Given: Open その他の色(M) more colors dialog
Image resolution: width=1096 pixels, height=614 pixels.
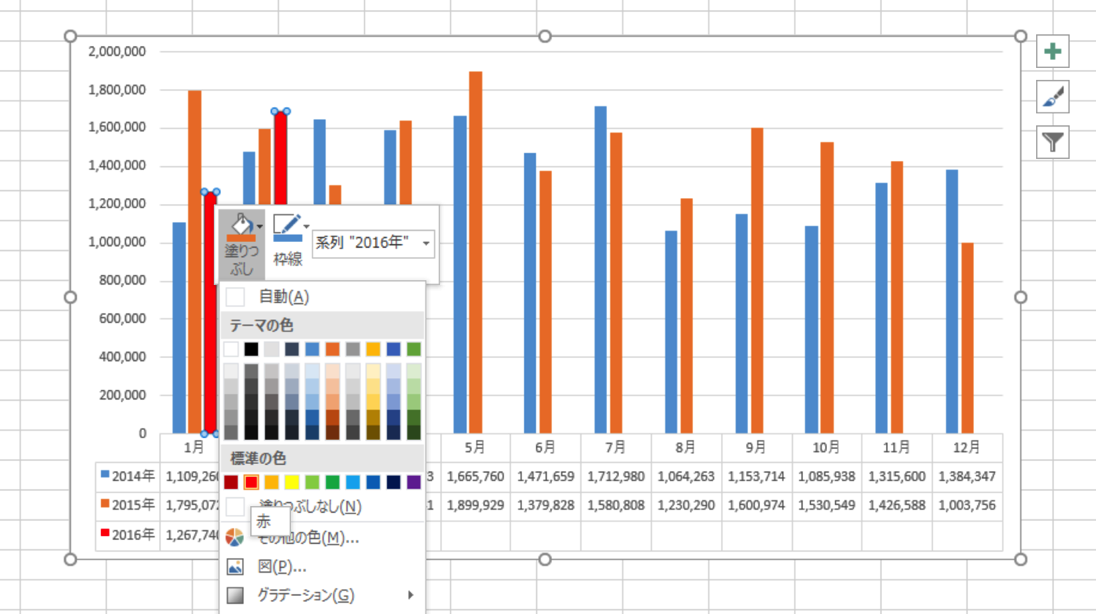Looking at the screenshot, I should (322, 537).
